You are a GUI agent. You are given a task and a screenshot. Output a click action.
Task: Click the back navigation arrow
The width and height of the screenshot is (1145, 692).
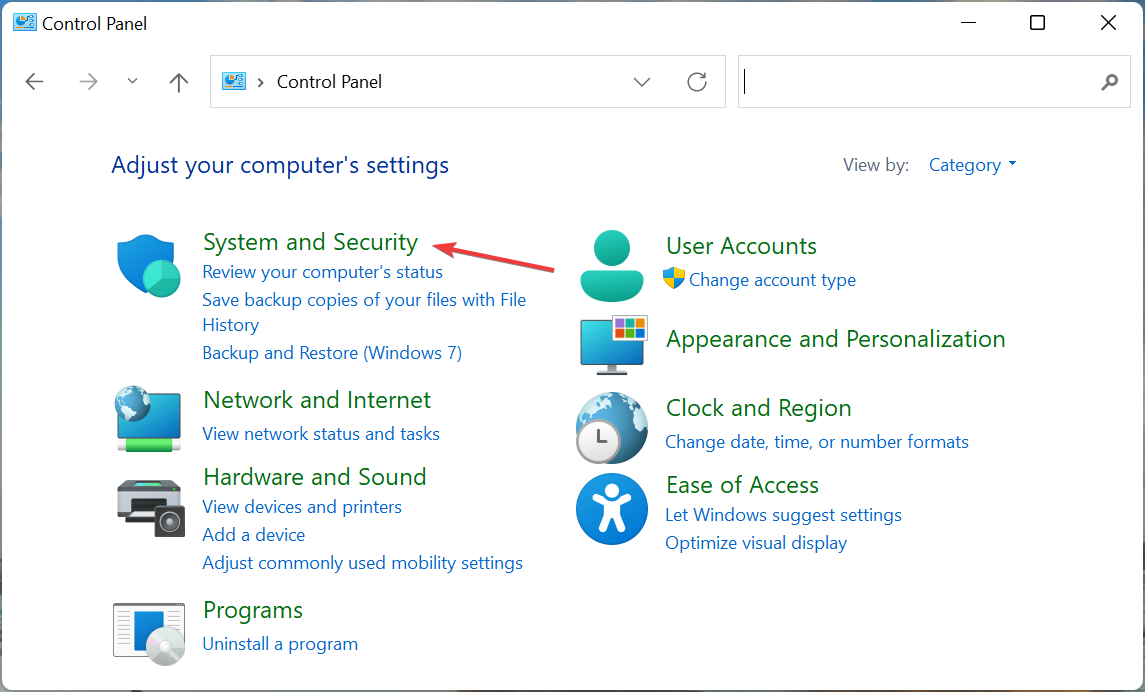click(x=34, y=82)
